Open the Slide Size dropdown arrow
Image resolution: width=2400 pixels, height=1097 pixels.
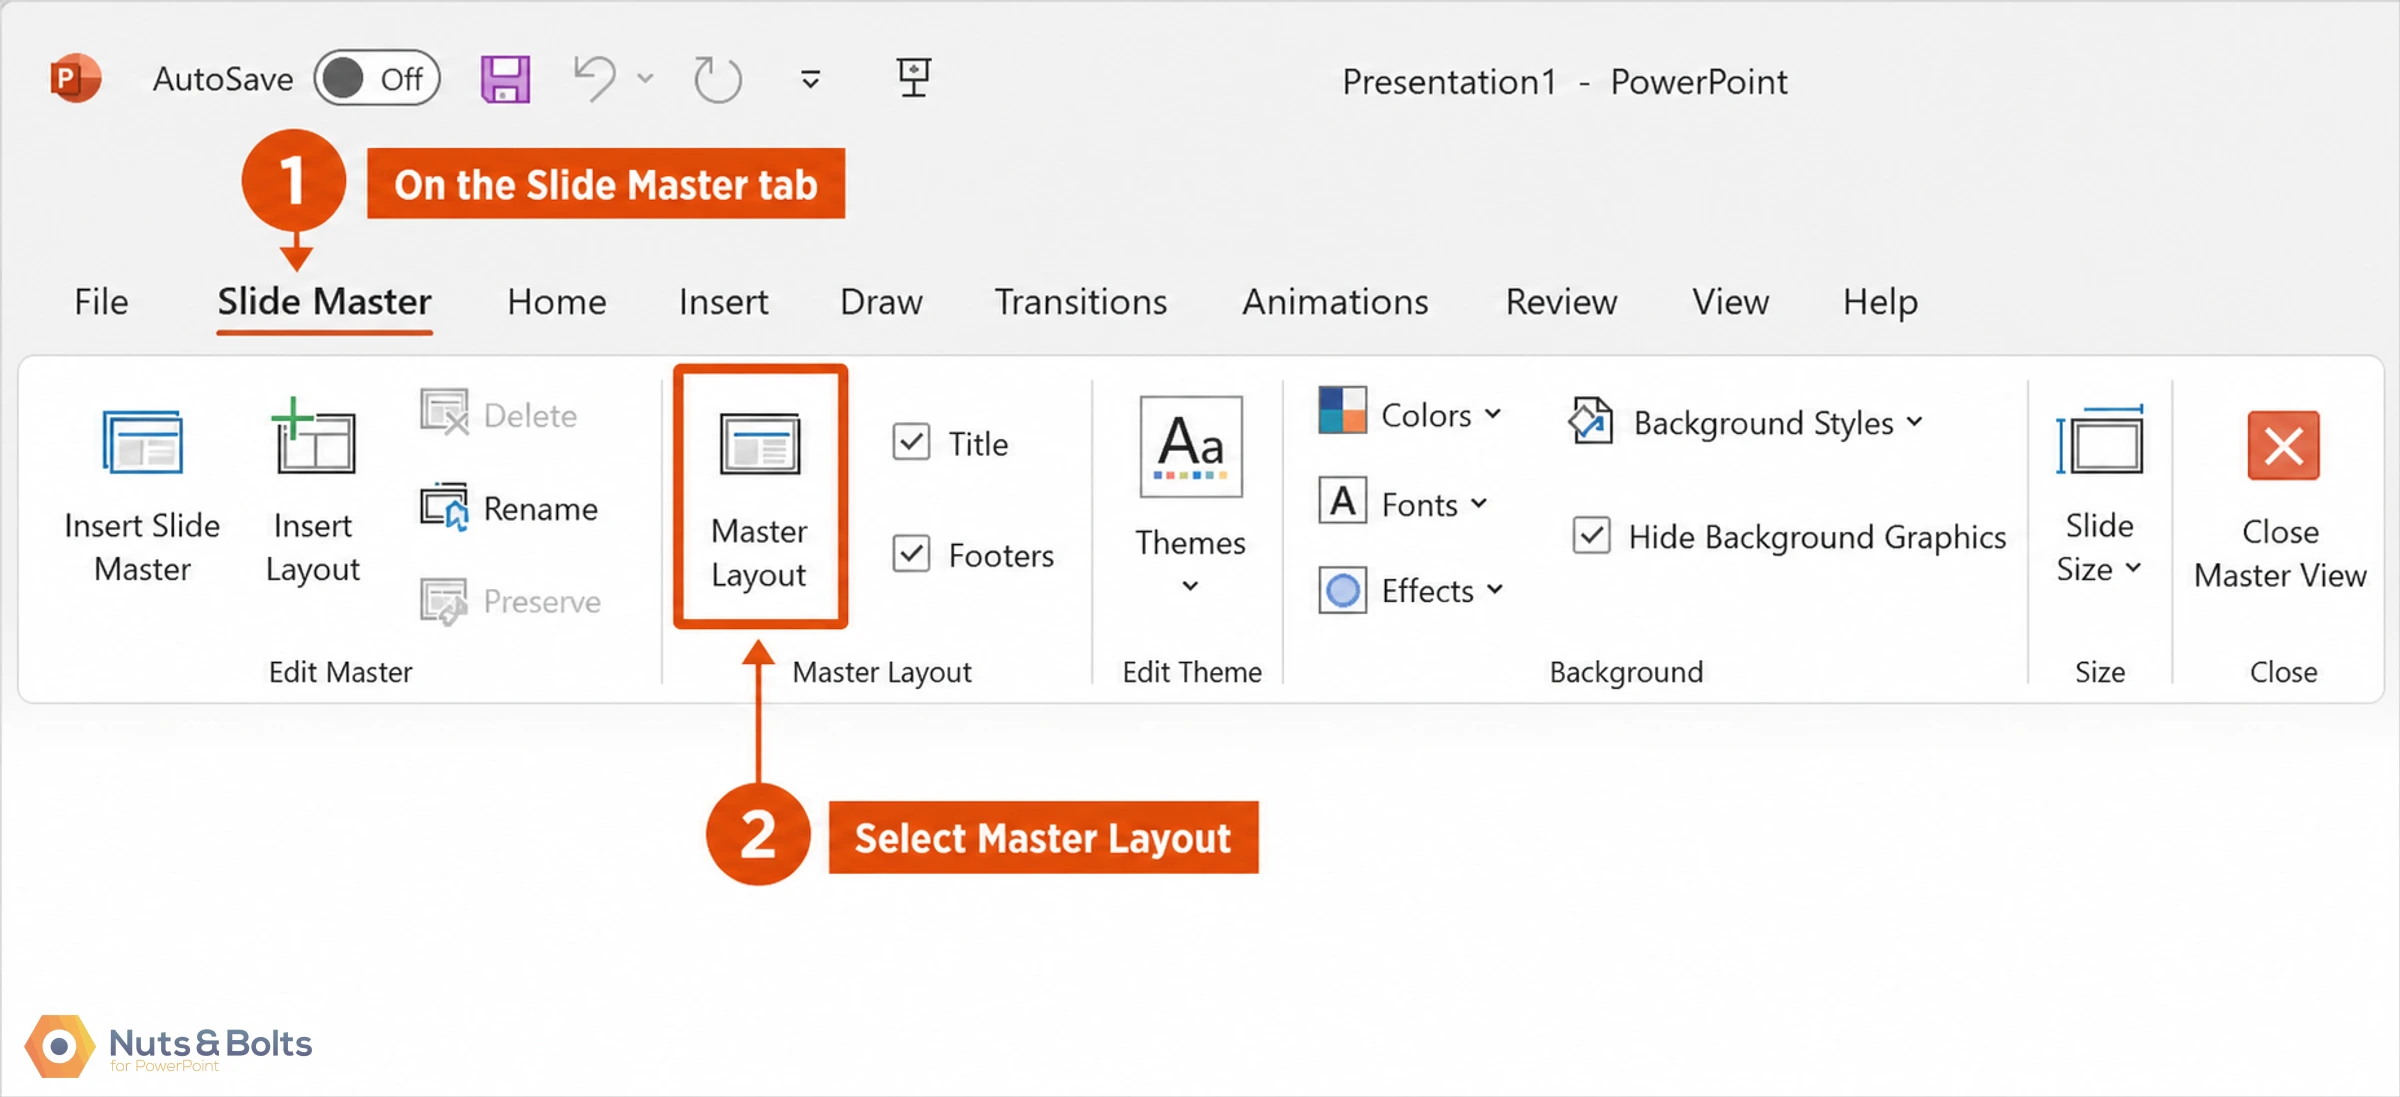[x=2133, y=568]
